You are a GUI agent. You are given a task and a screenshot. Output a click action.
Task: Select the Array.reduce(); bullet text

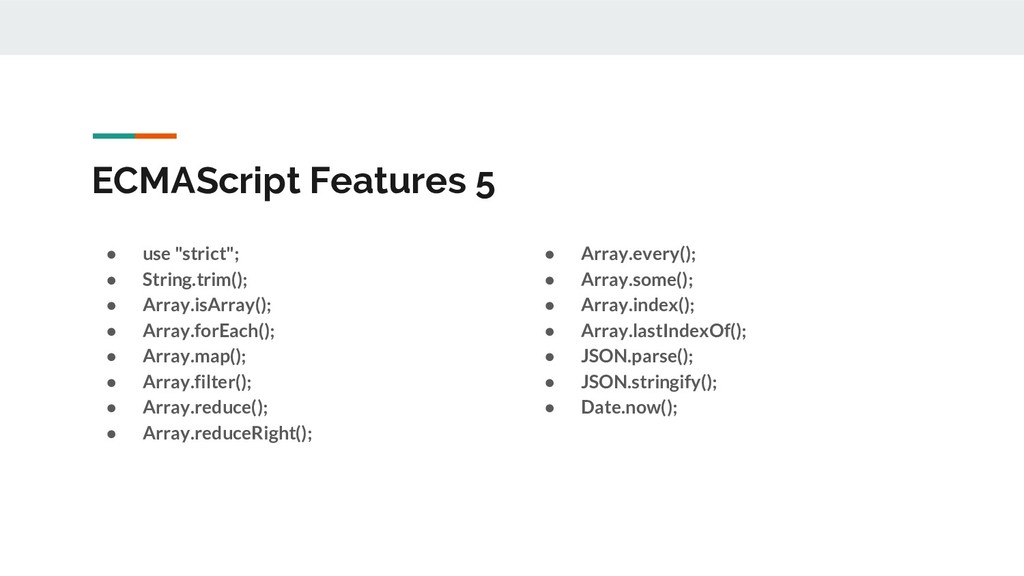(205, 407)
